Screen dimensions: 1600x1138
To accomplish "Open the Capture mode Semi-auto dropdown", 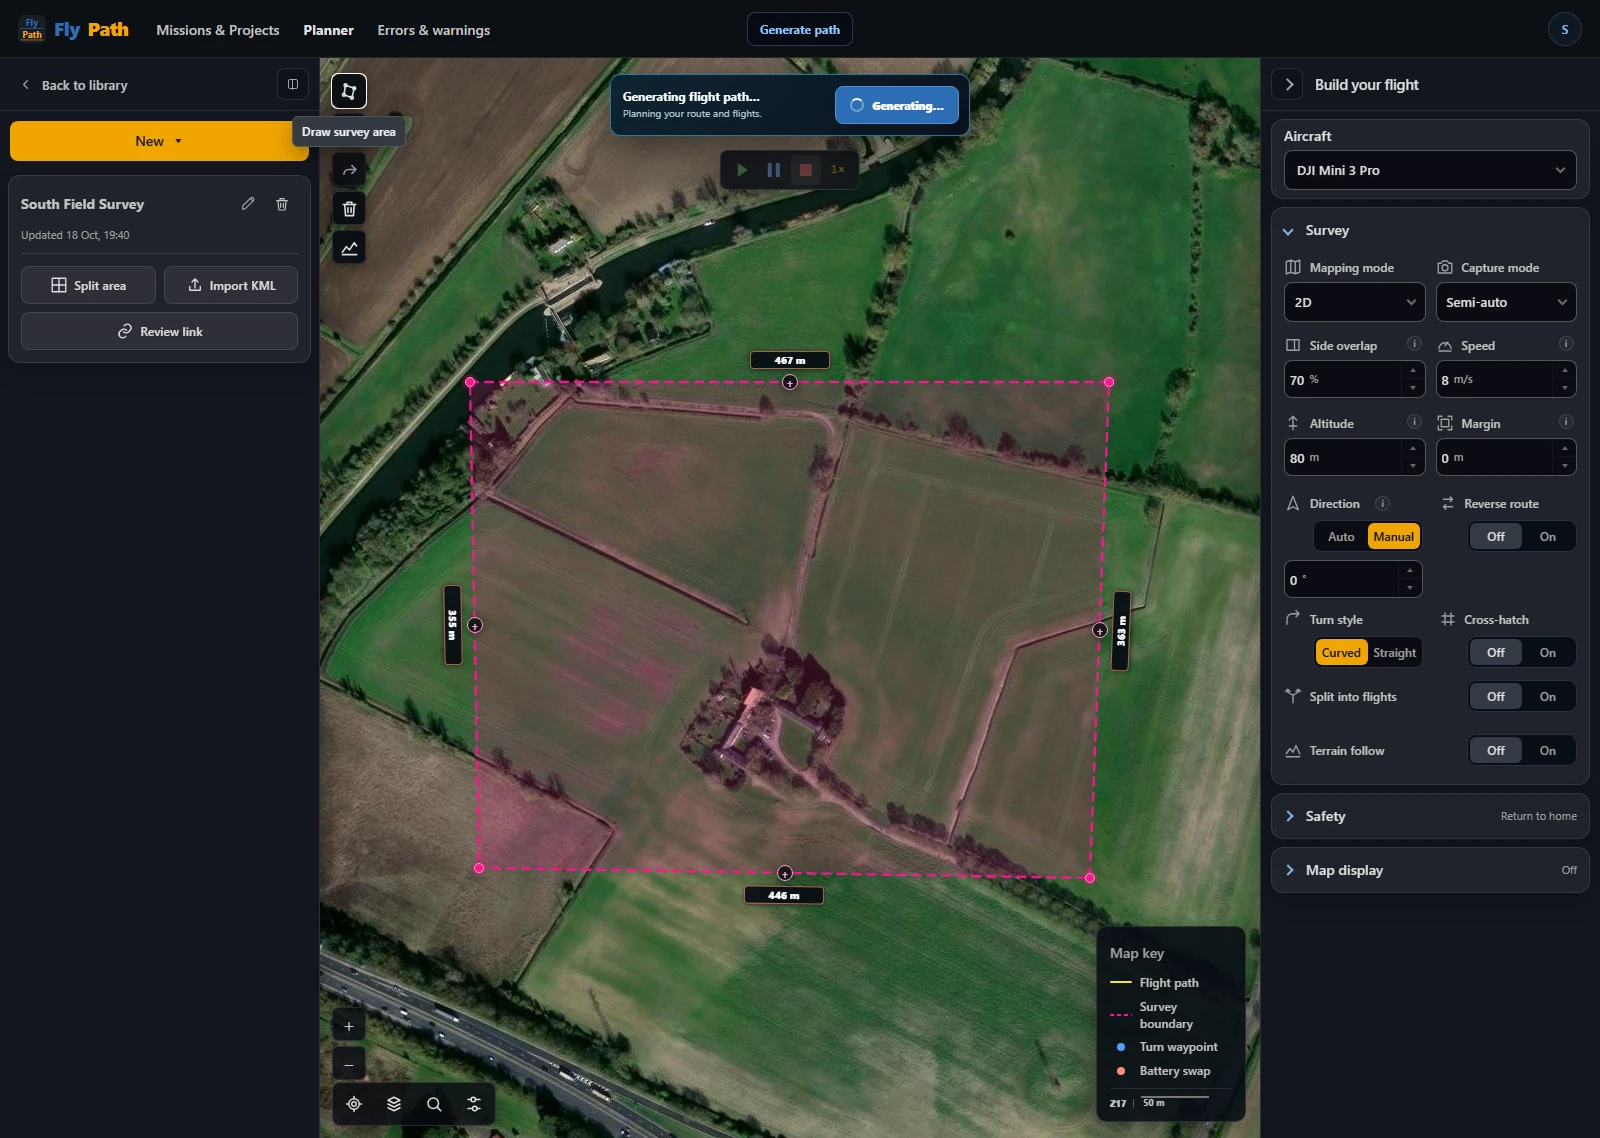I will pyautogui.click(x=1506, y=302).
